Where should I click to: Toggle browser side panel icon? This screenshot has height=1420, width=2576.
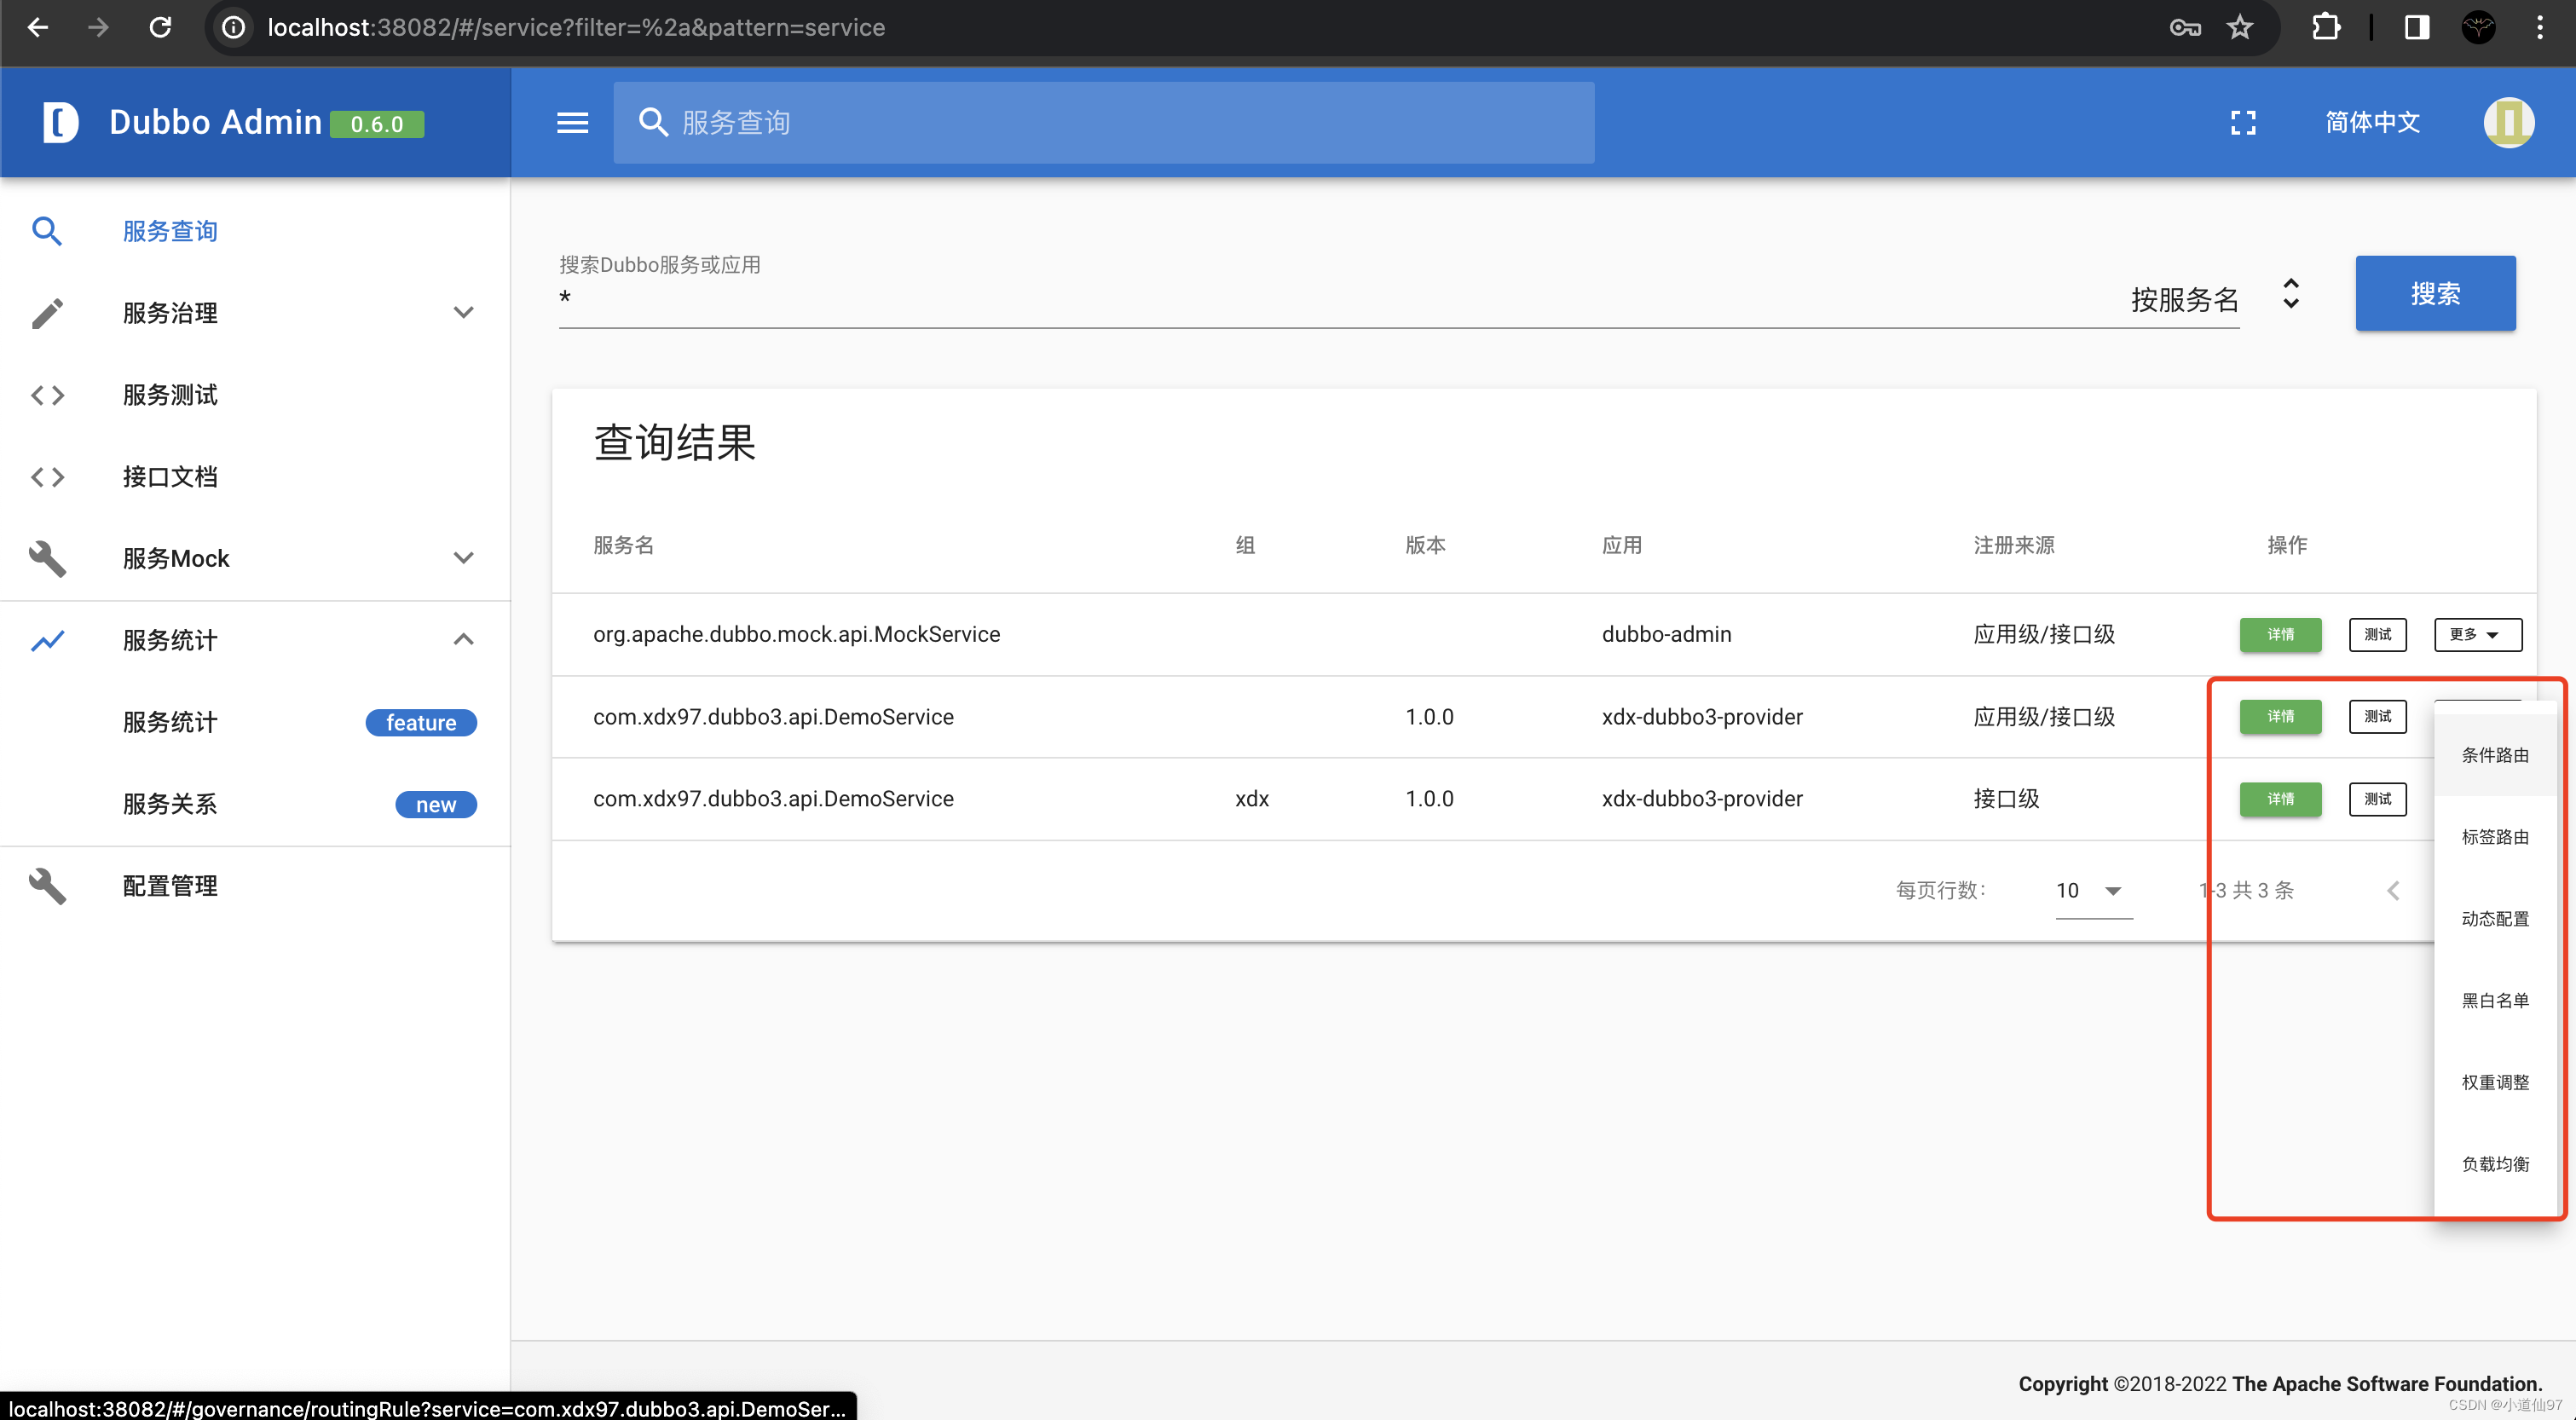click(2417, 27)
